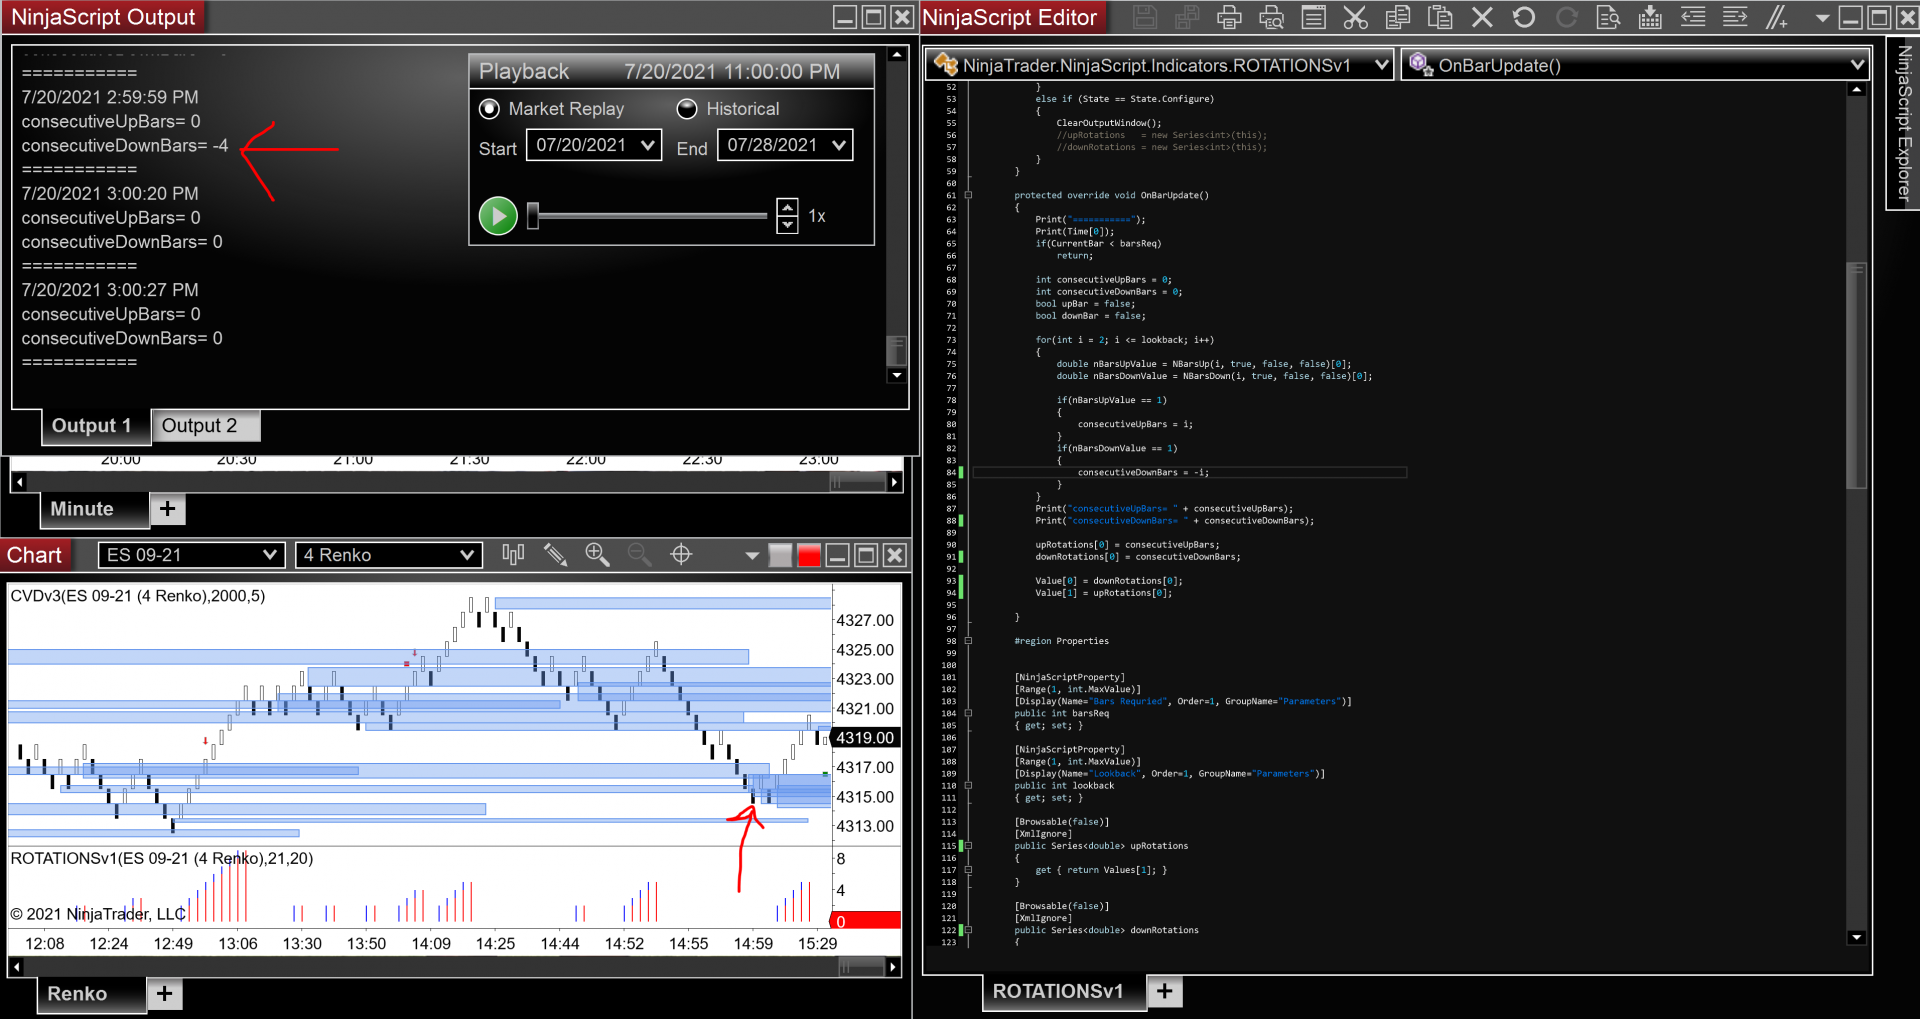Expand the chart toolbar overflow arrow
1920x1019 pixels.
click(752, 556)
